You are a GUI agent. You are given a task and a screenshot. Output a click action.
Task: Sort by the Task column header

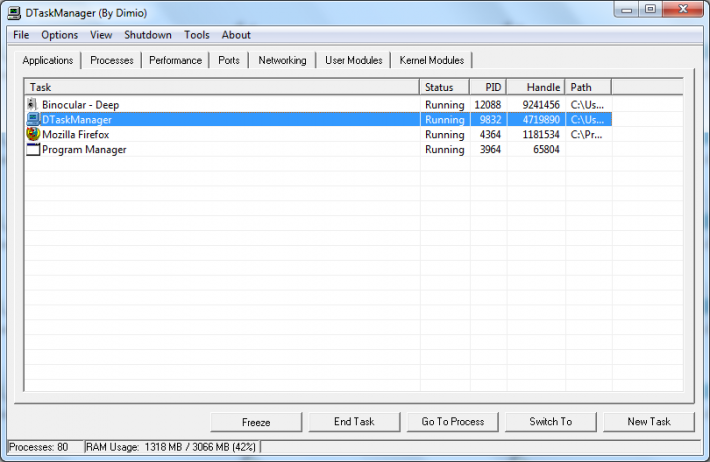tap(222, 87)
